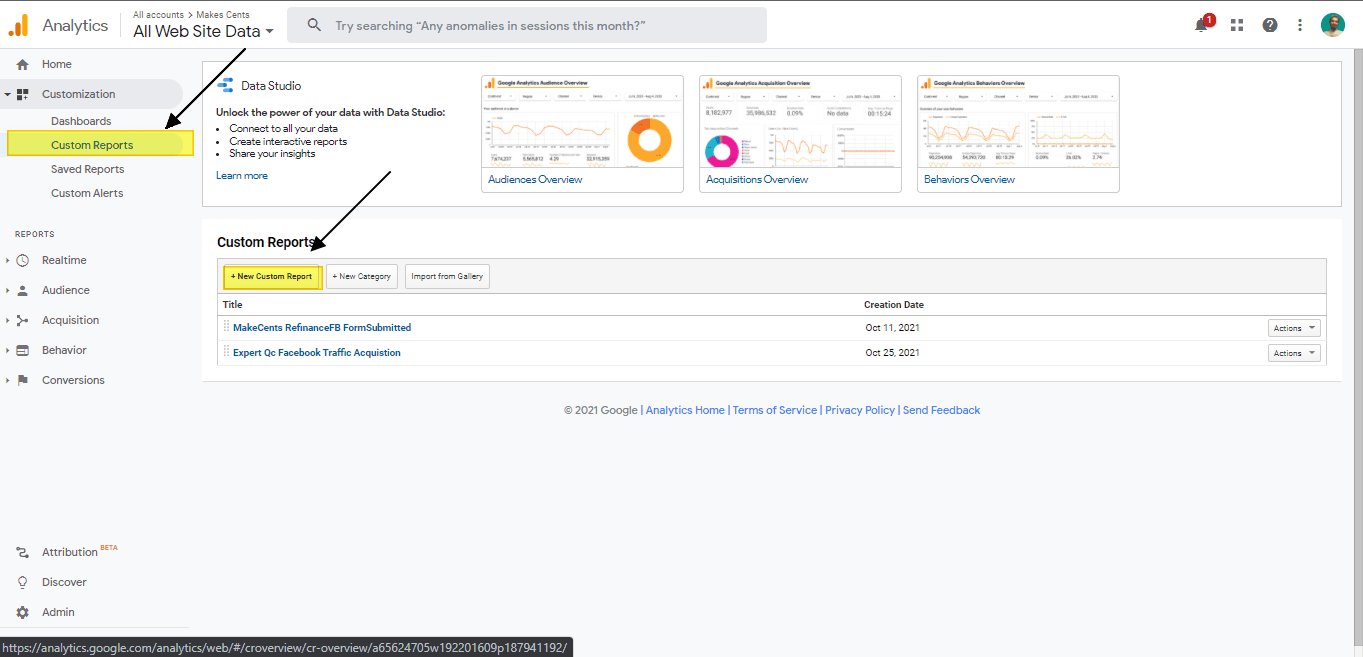Open the Acquisitions Overview link

click(757, 180)
